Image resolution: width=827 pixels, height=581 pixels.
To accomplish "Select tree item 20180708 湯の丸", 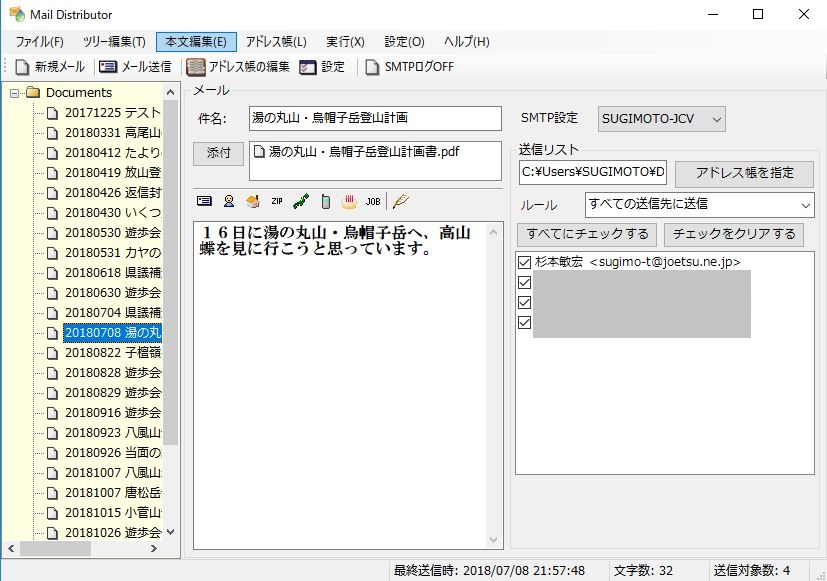I will coord(112,333).
